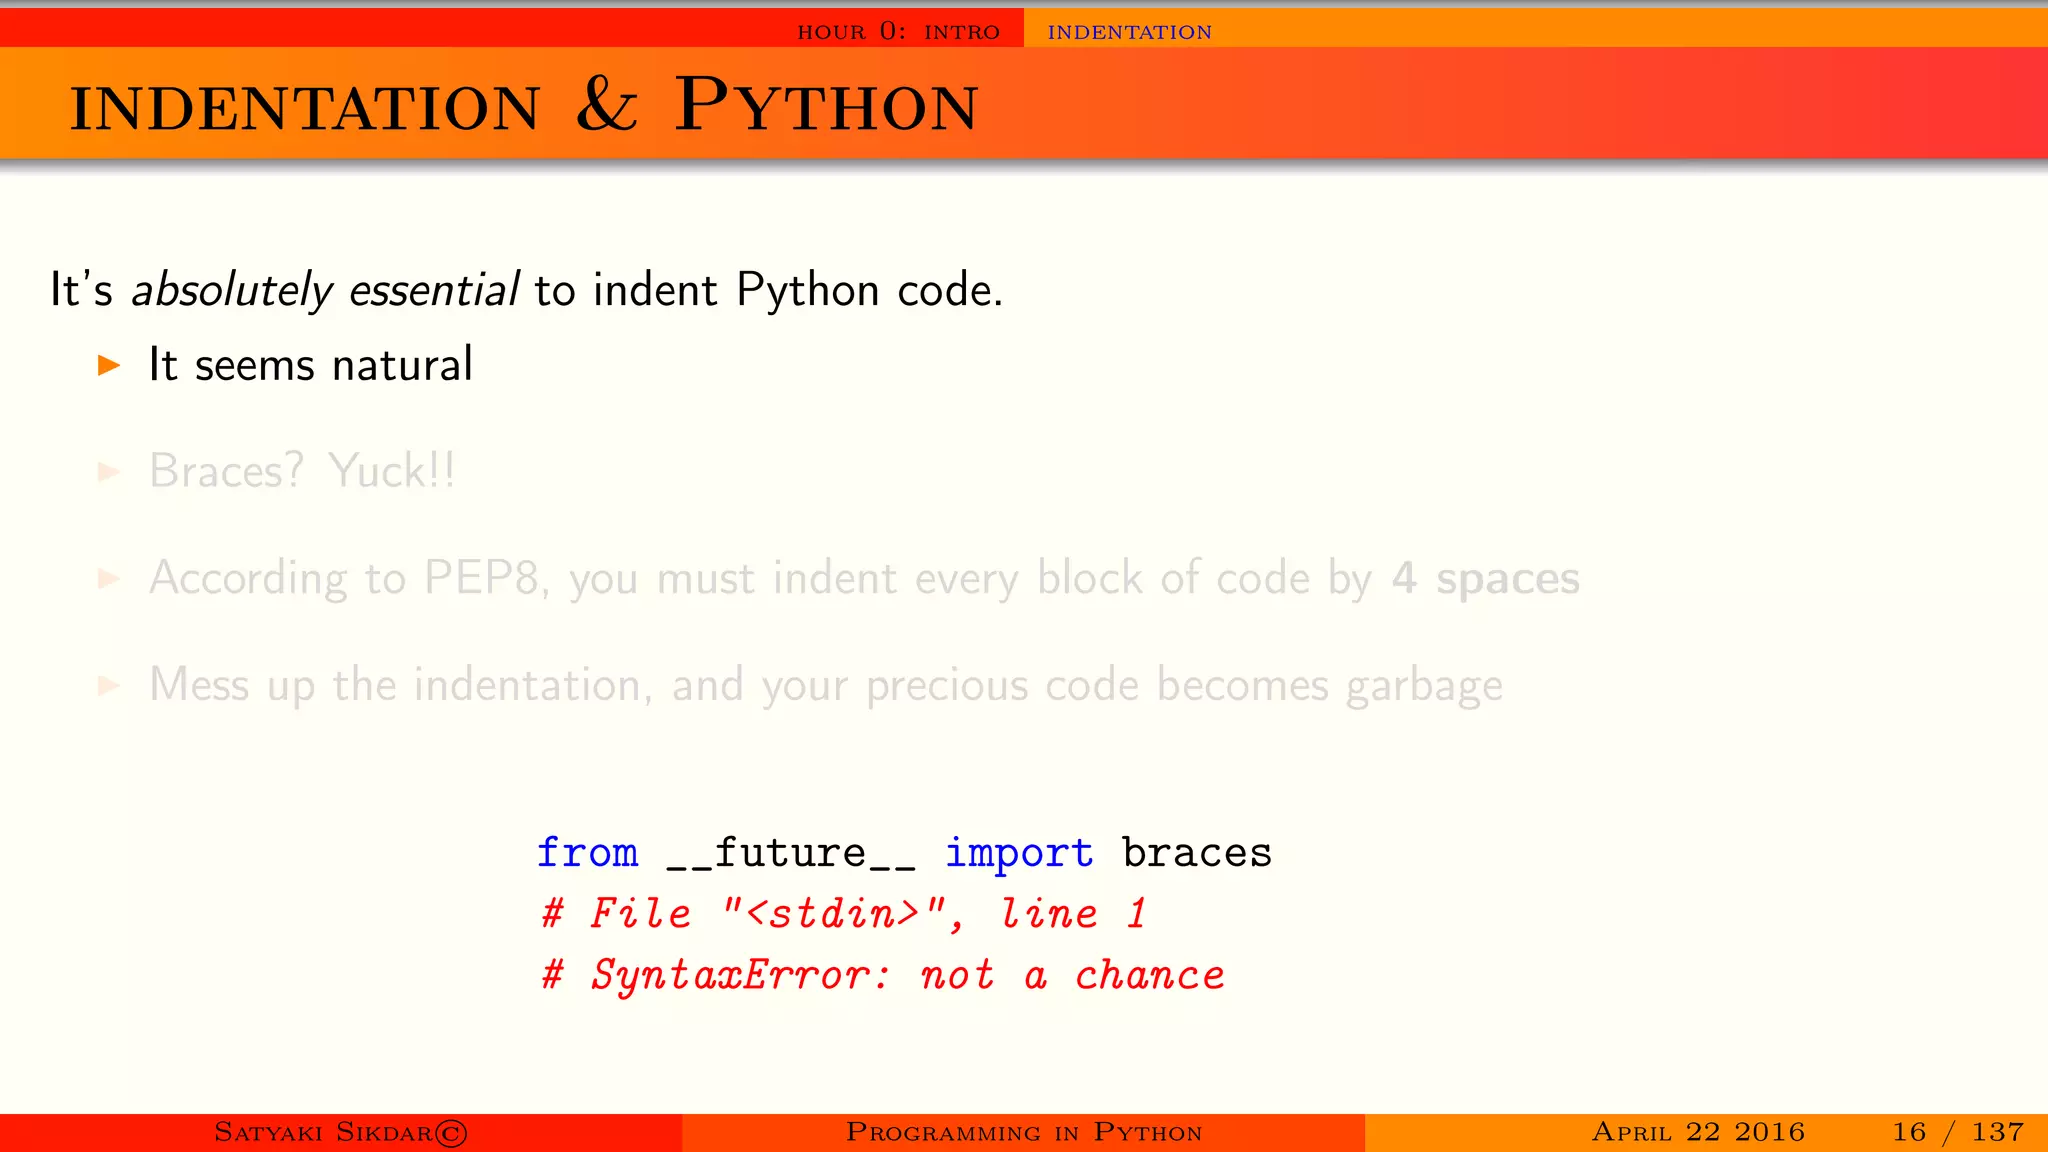This screenshot has height=1152, width=2048.
Task: Click the faded bullet arrow beside 'Mess up the indentation'
Action: [x=109, y=686]
